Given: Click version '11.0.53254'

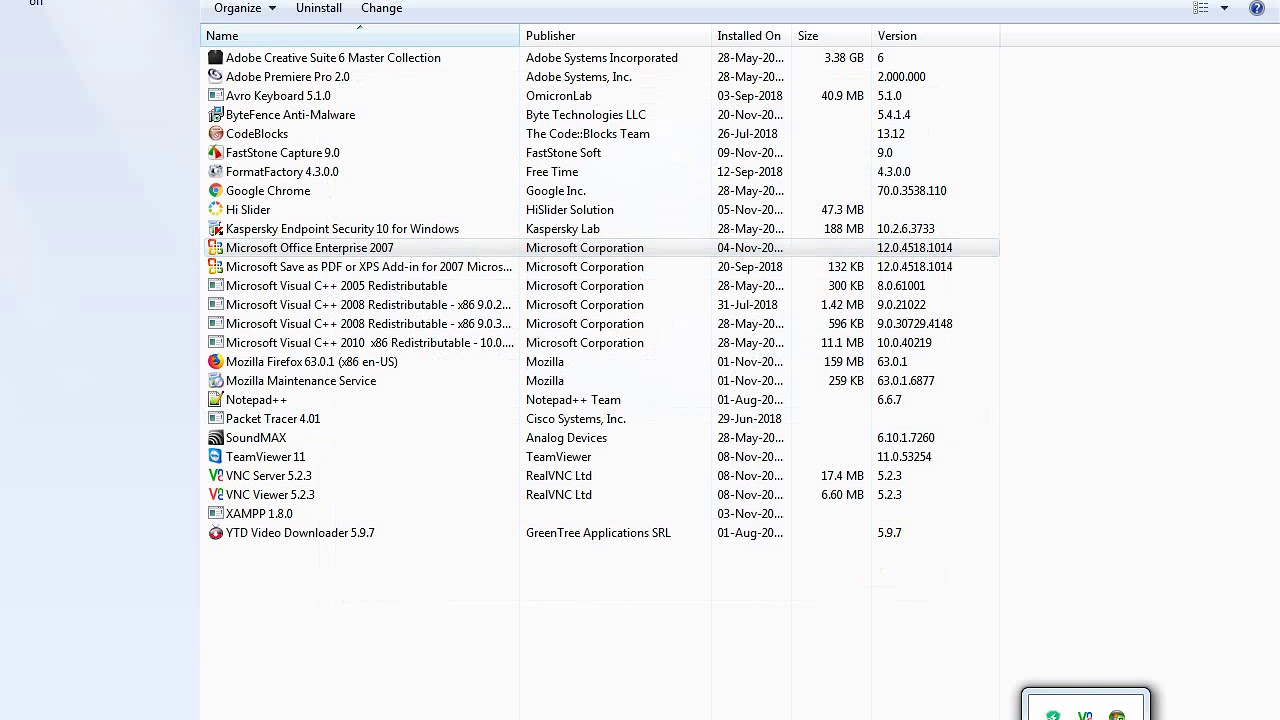Looking at the screenshot, I should [x=904, y=457].
